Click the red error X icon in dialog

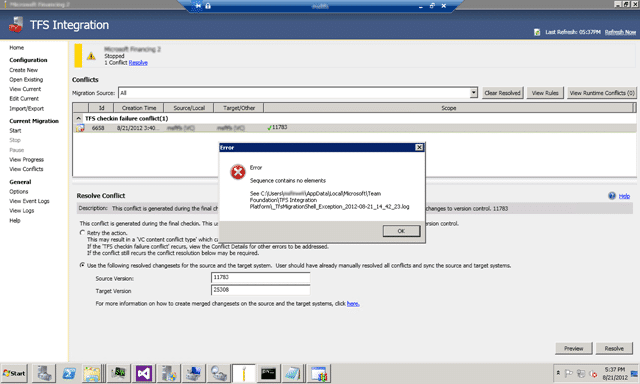pyautogui.click(x=238, y=172)
